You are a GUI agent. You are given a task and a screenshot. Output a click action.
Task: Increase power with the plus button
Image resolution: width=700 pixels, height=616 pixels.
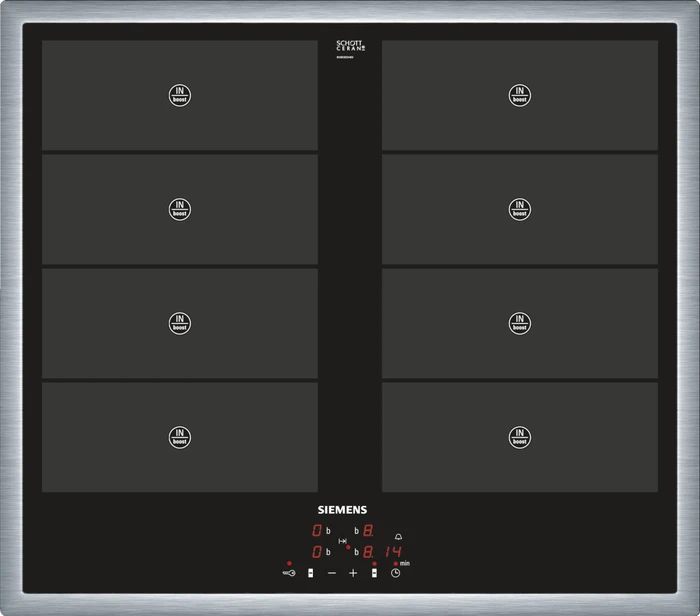[x=353, y=573]
